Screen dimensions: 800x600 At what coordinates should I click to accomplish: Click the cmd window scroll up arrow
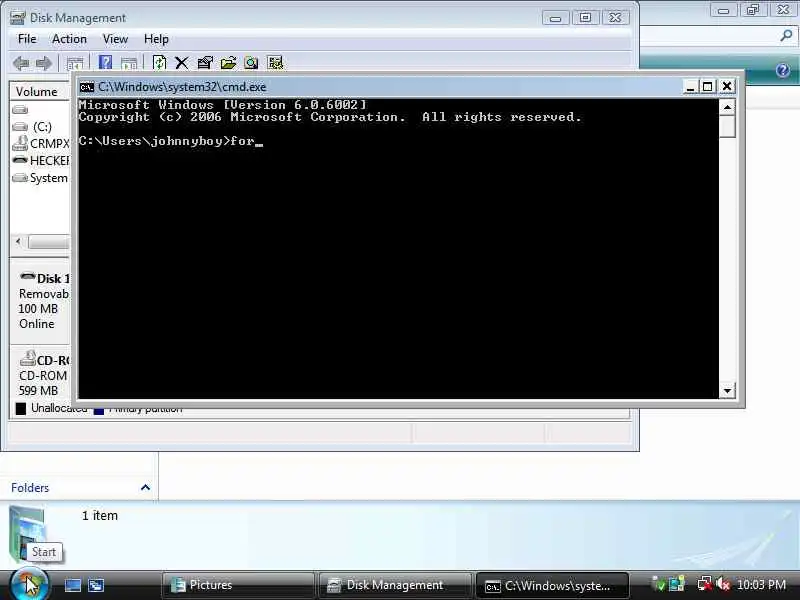[727, 107]
